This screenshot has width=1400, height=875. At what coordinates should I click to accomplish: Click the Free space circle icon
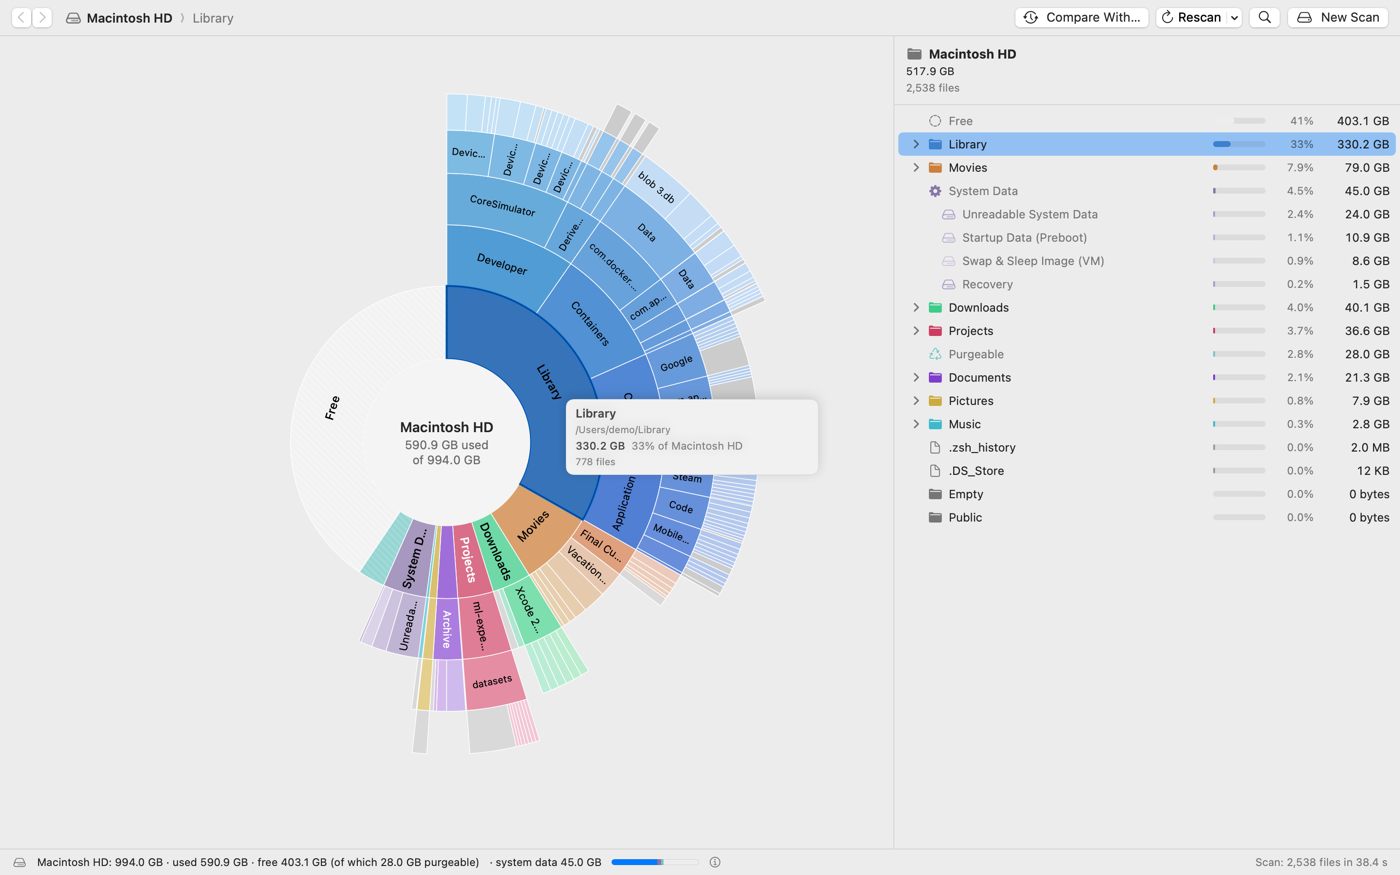pyautogui.click(x=935, y=121)
